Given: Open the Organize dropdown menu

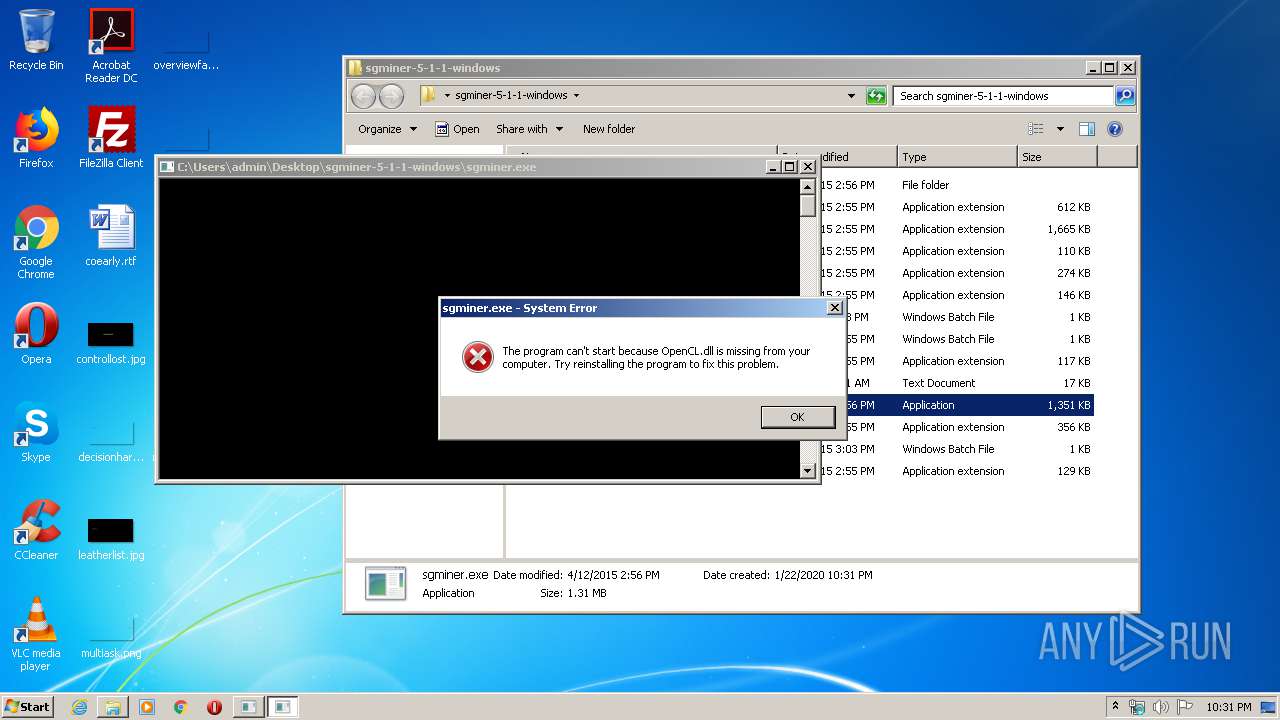Looking at the screenshot, I should click(387, 129).
